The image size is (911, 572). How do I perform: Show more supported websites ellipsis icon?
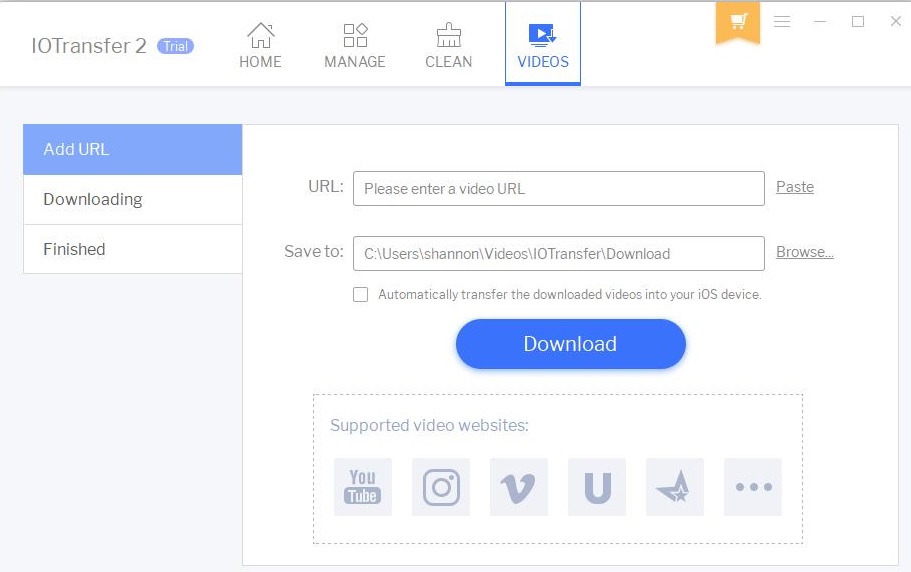click(753, 487)
